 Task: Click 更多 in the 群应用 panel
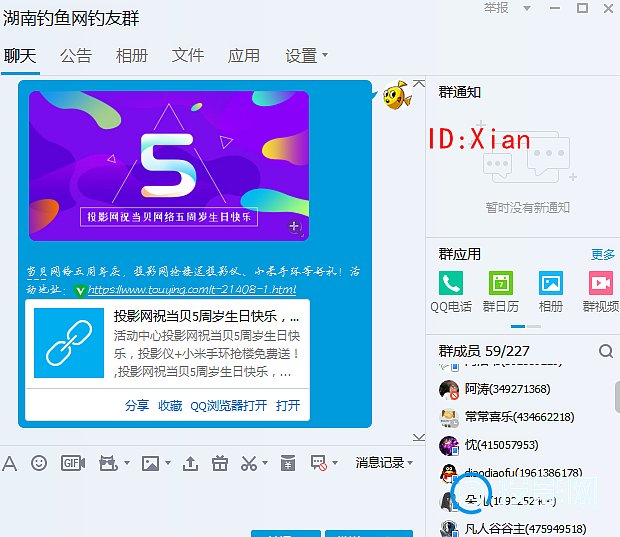pos(603,254)
